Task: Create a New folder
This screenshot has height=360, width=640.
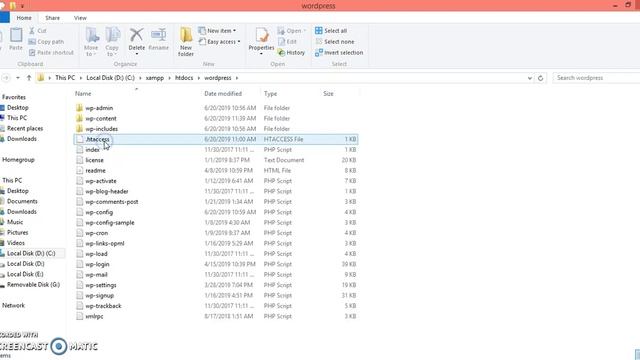Action: click(186, 42)
